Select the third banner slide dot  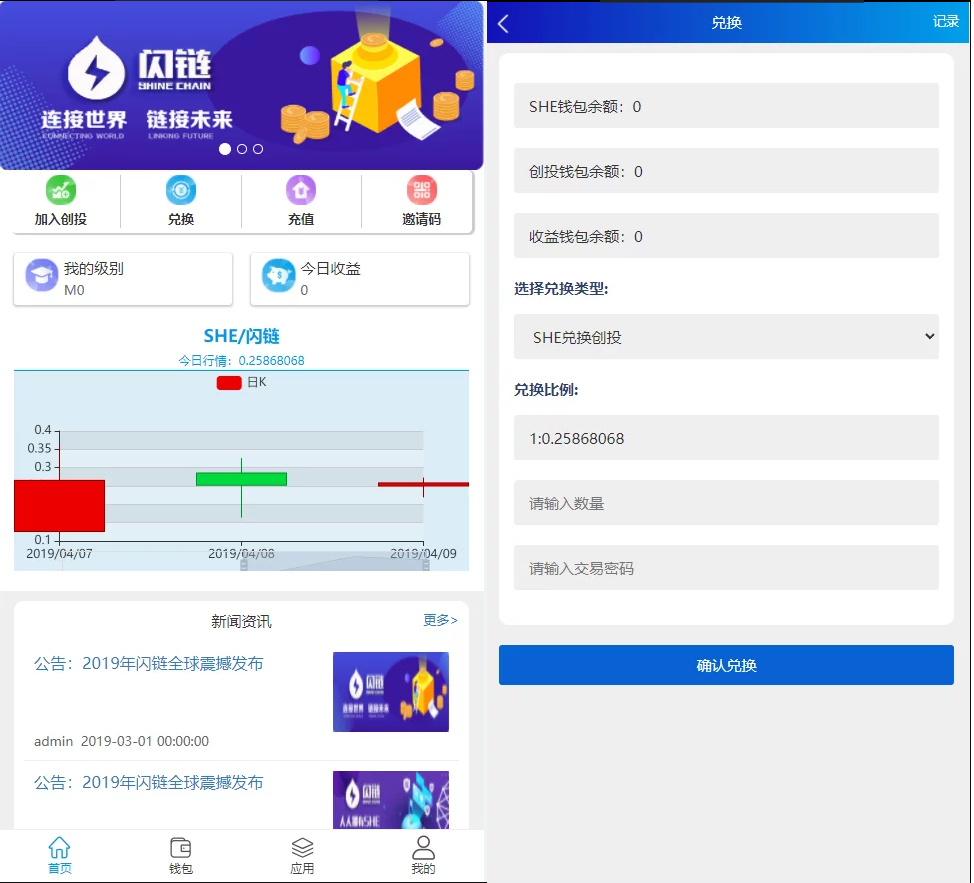click(257, 149)
